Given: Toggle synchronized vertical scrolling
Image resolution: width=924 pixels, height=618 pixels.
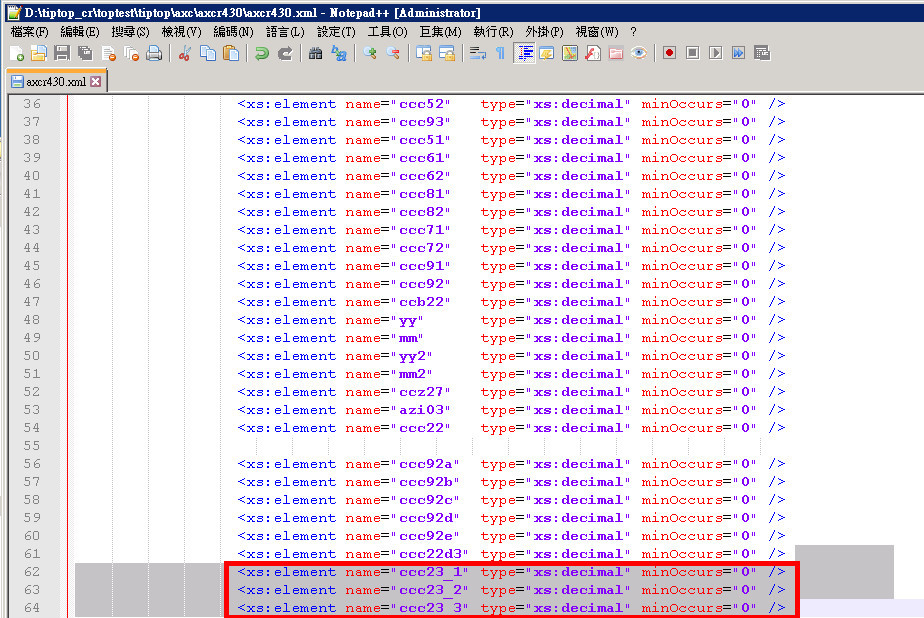Looking at the screenshot, I should pyautogui.click(x=424, y=54).
